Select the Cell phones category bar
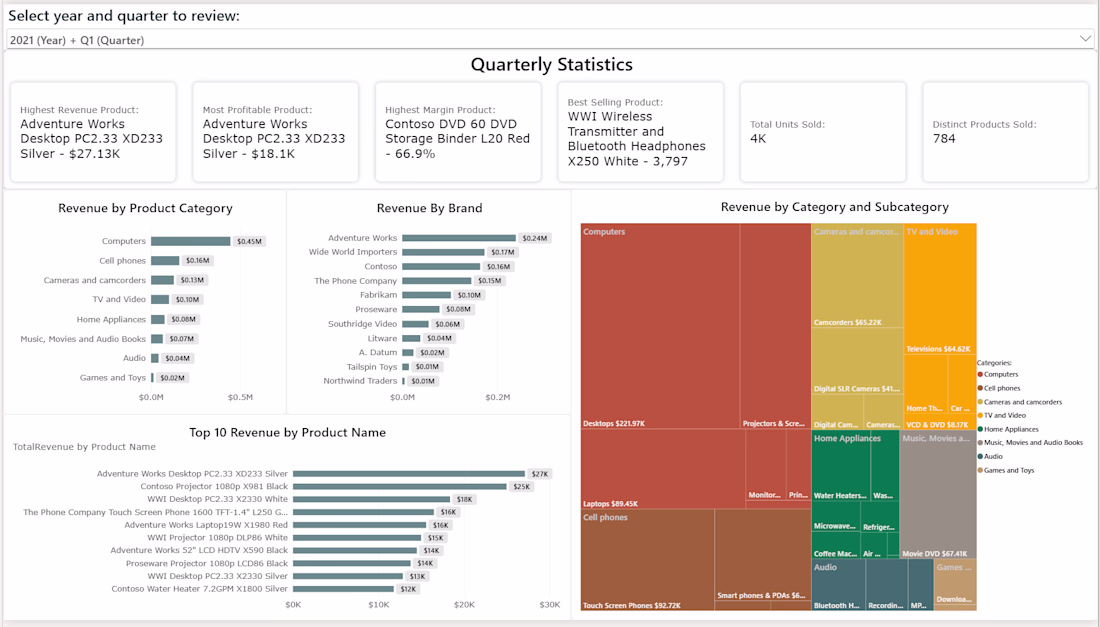The height and width of the screenshot is (627, 1100). pyautogui.click(x=165, y=261)
